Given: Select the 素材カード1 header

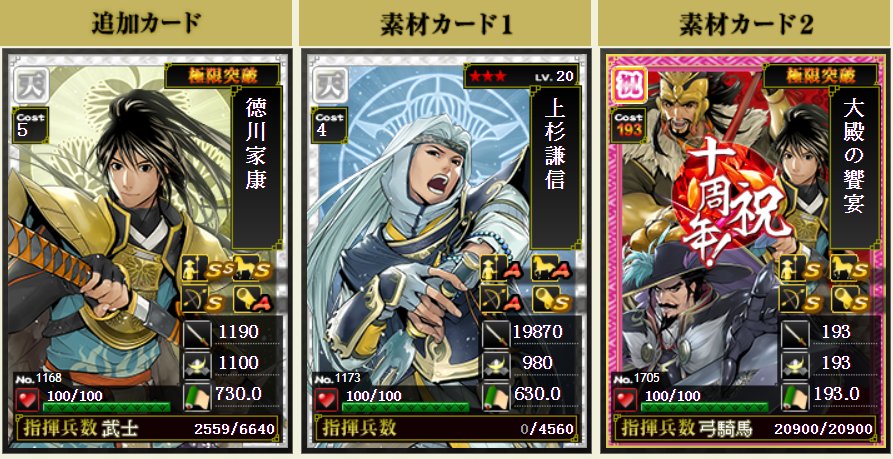Looking at the screenshot, I should coord(445,23).
